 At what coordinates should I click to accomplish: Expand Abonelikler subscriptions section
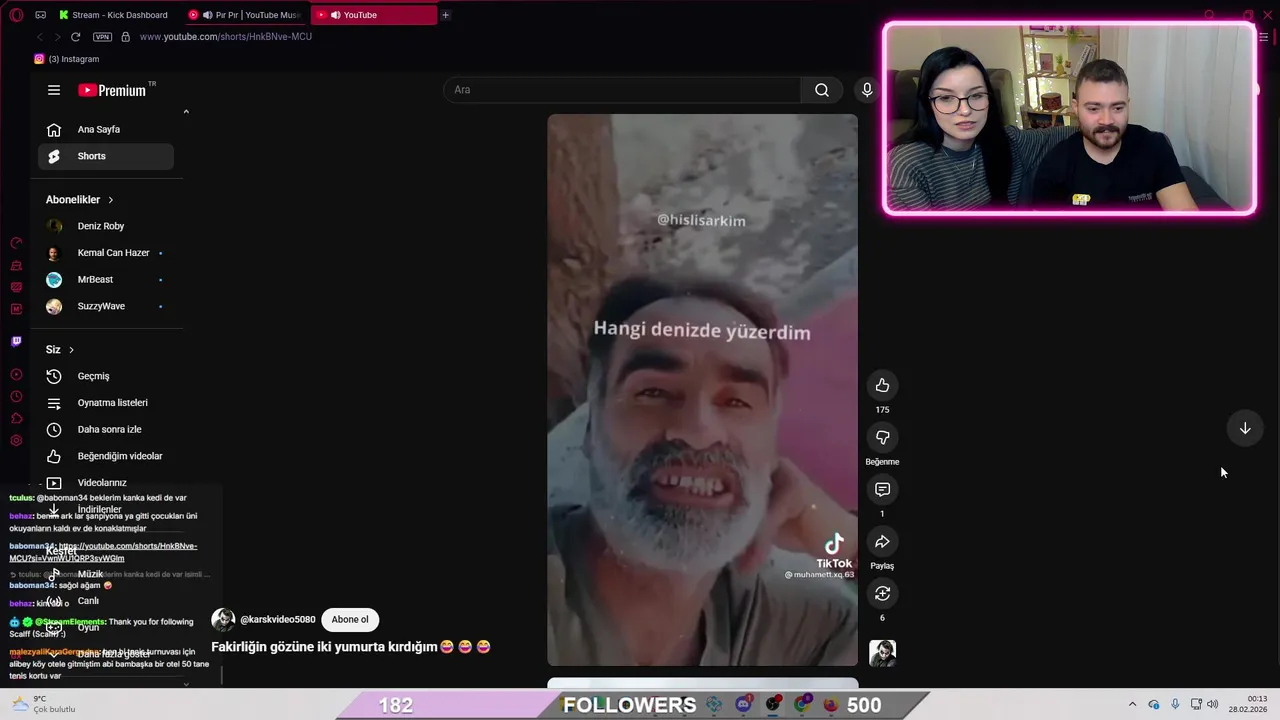point(80,200)
